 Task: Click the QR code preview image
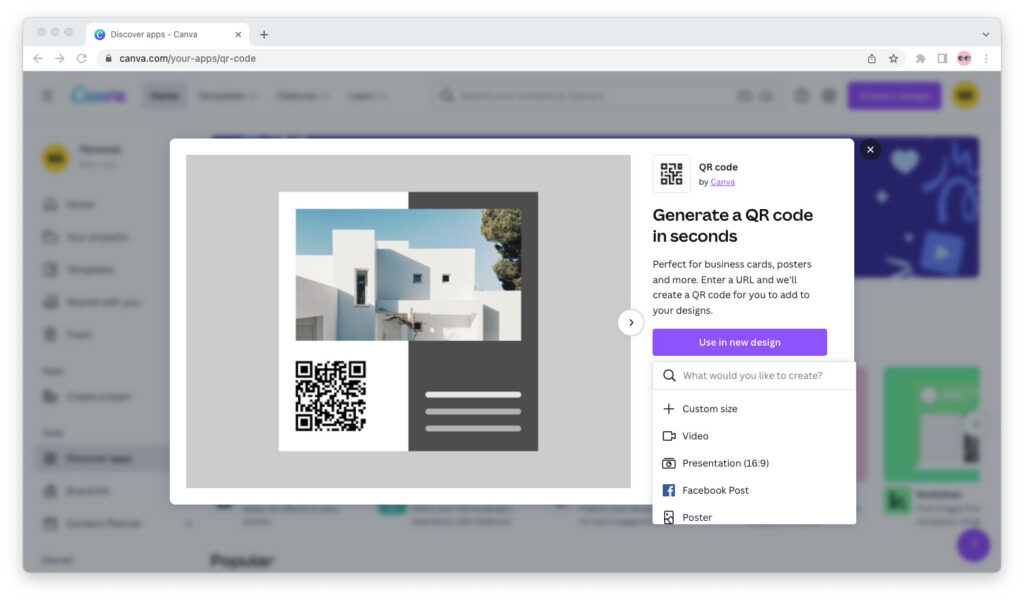[330, 396]
